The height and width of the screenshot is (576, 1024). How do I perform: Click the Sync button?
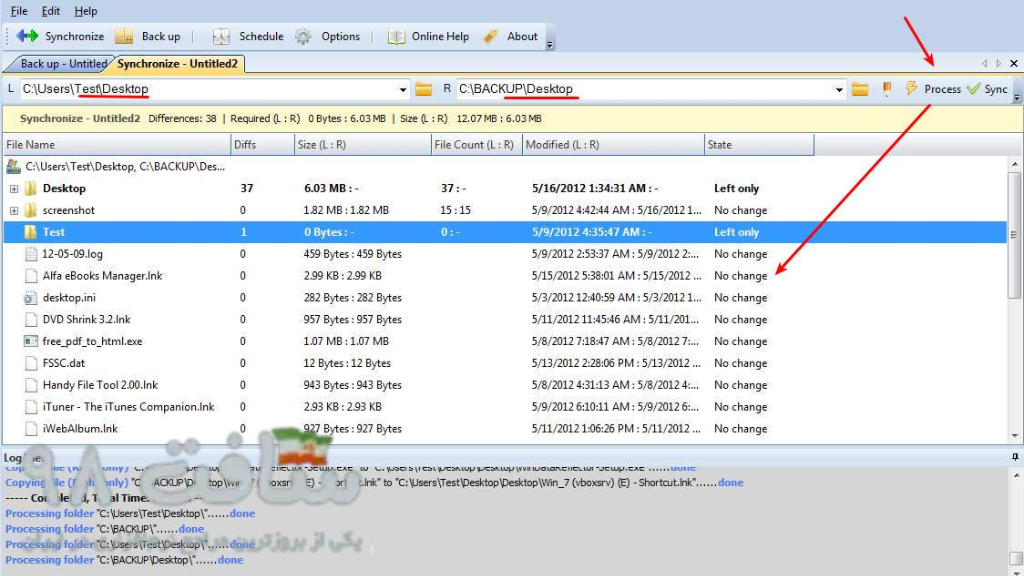pyautogui.click(x=987, y=89)
